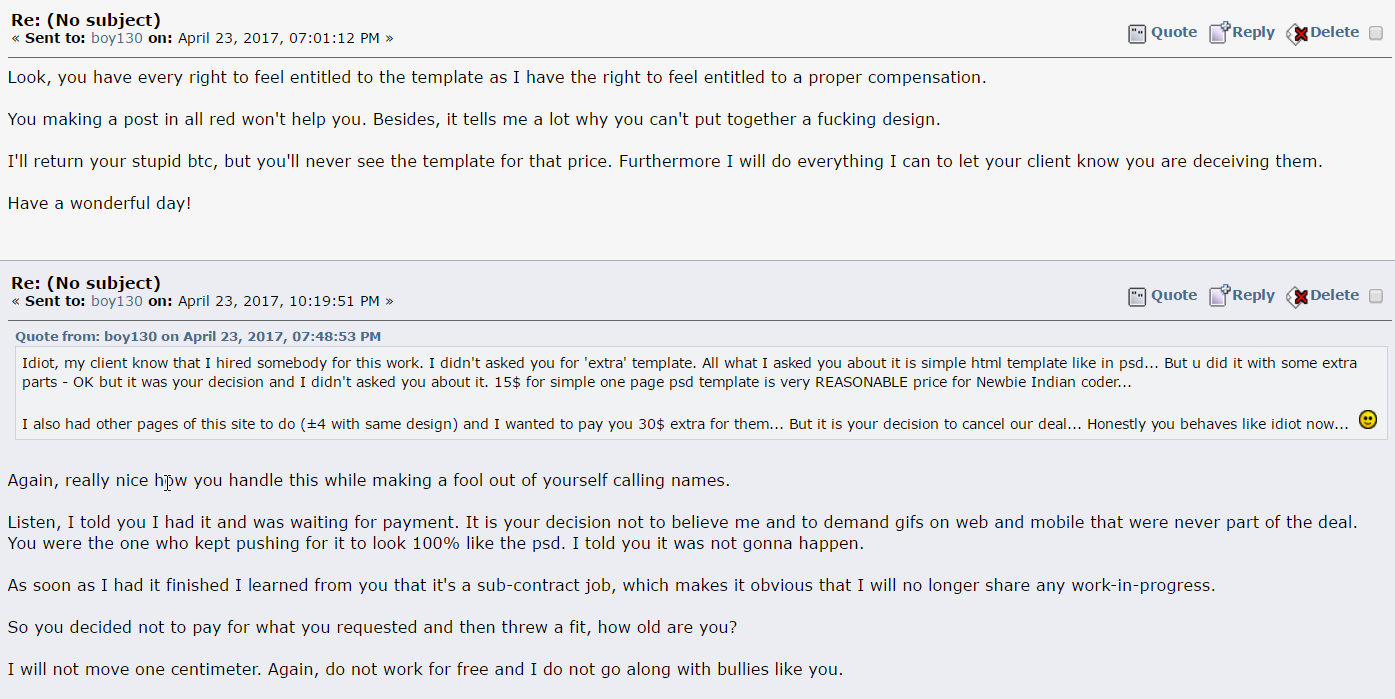Click the Reply icon on the 07:01:12 PM message
The width and height of the screenshot is (1395, 699).
pos(1219,33)
